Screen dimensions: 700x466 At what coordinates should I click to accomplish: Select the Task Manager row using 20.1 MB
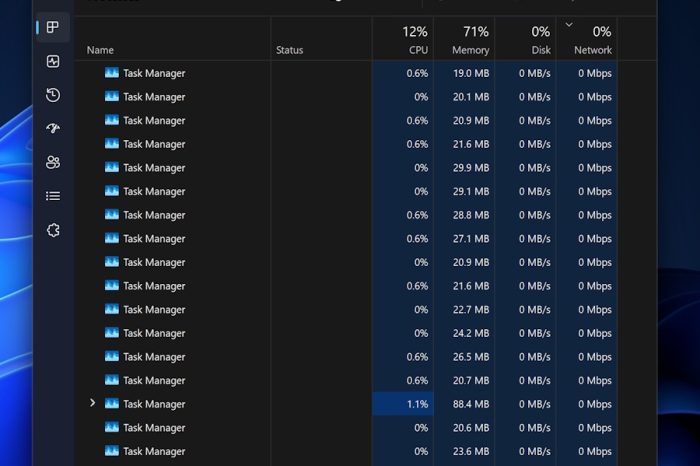[154, 97]
